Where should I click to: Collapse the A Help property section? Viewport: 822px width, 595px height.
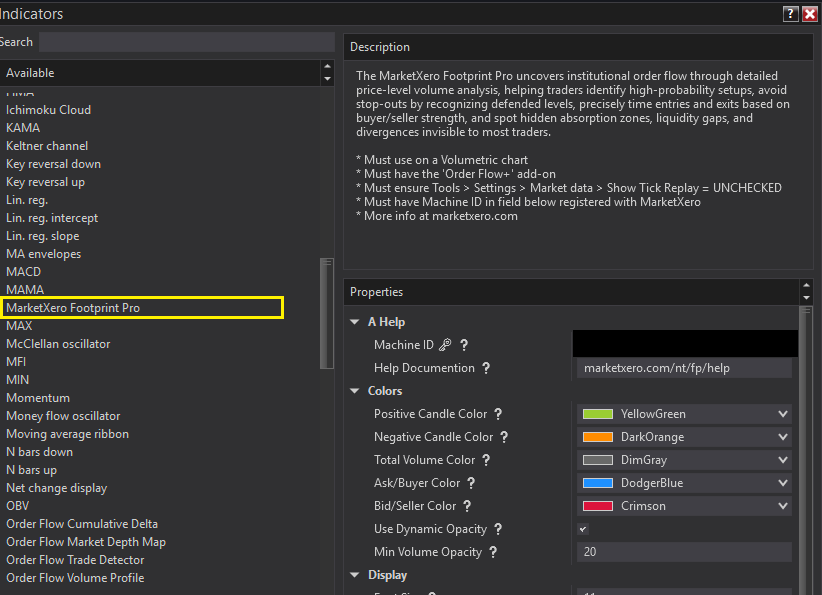point(355,322)
